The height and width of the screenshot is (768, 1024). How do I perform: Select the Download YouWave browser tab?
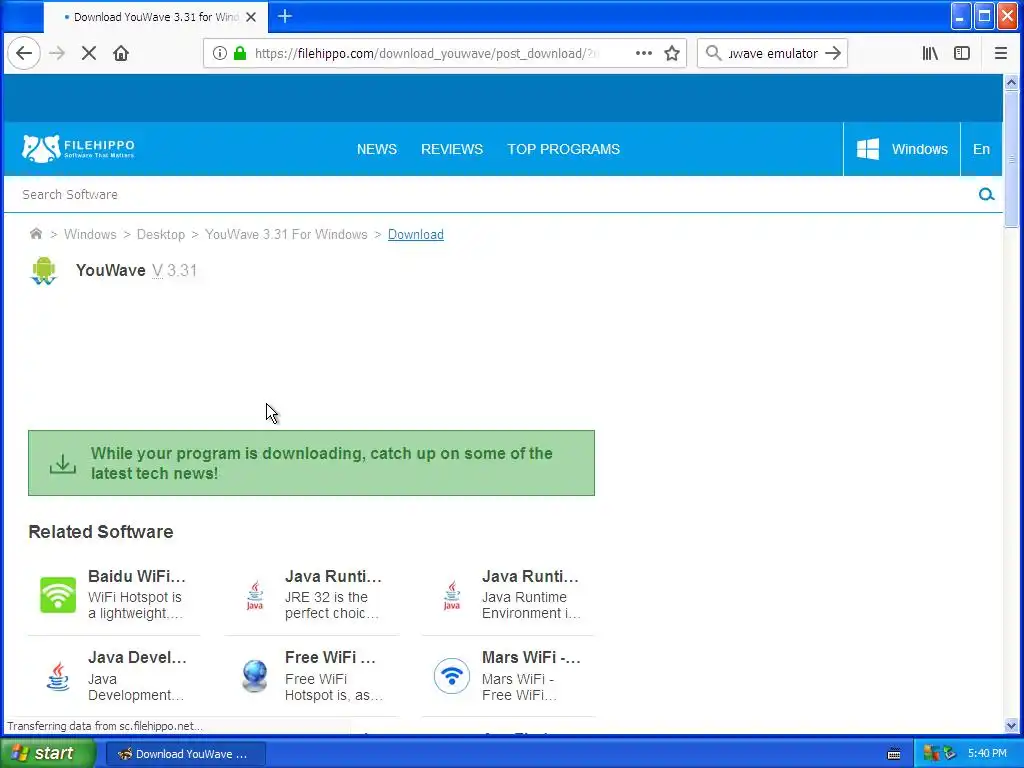156,18
